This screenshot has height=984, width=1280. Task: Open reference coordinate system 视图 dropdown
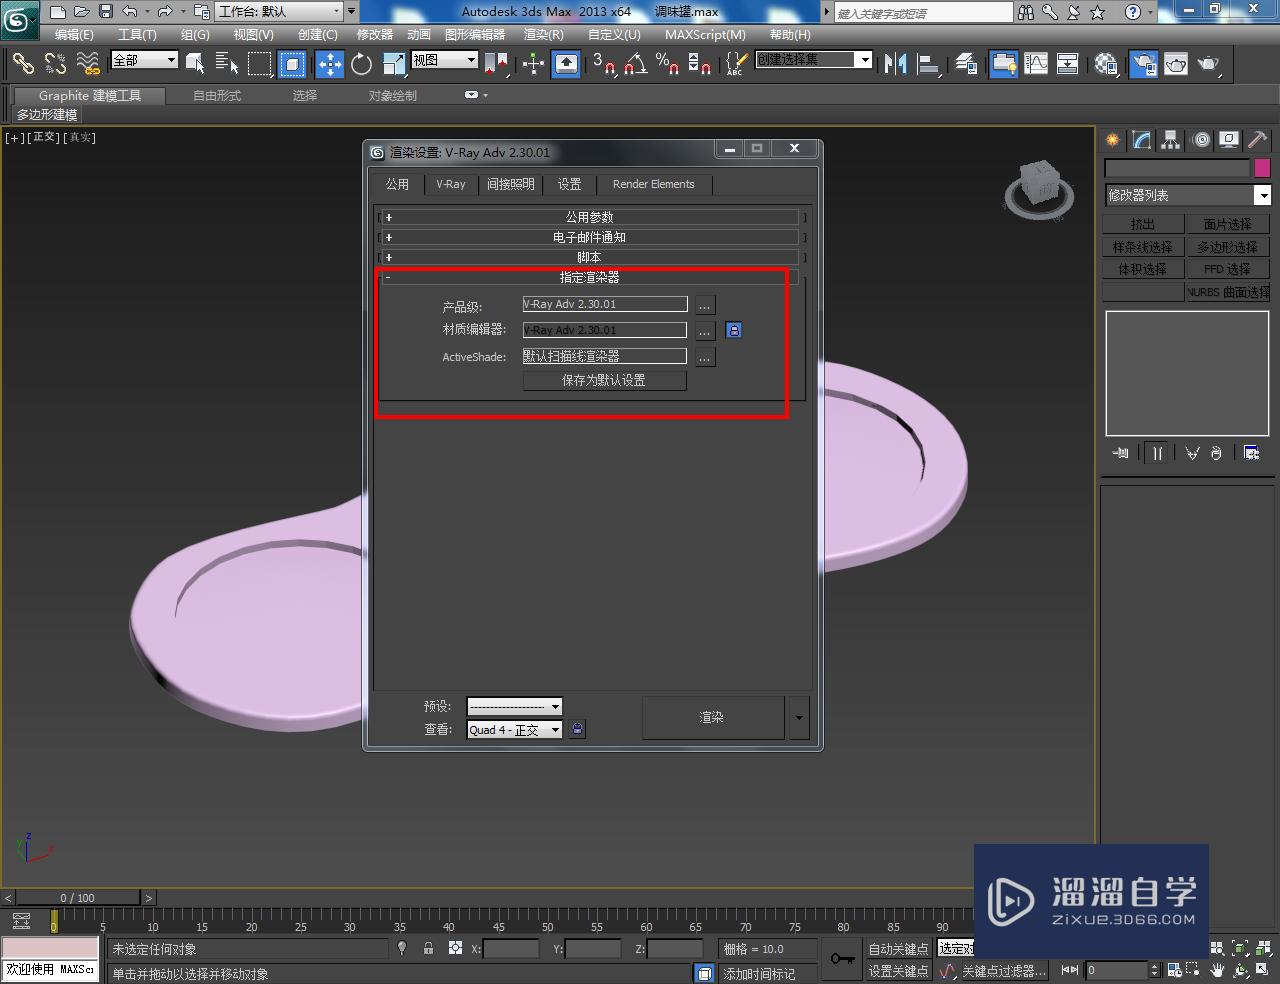pos(445,60)
